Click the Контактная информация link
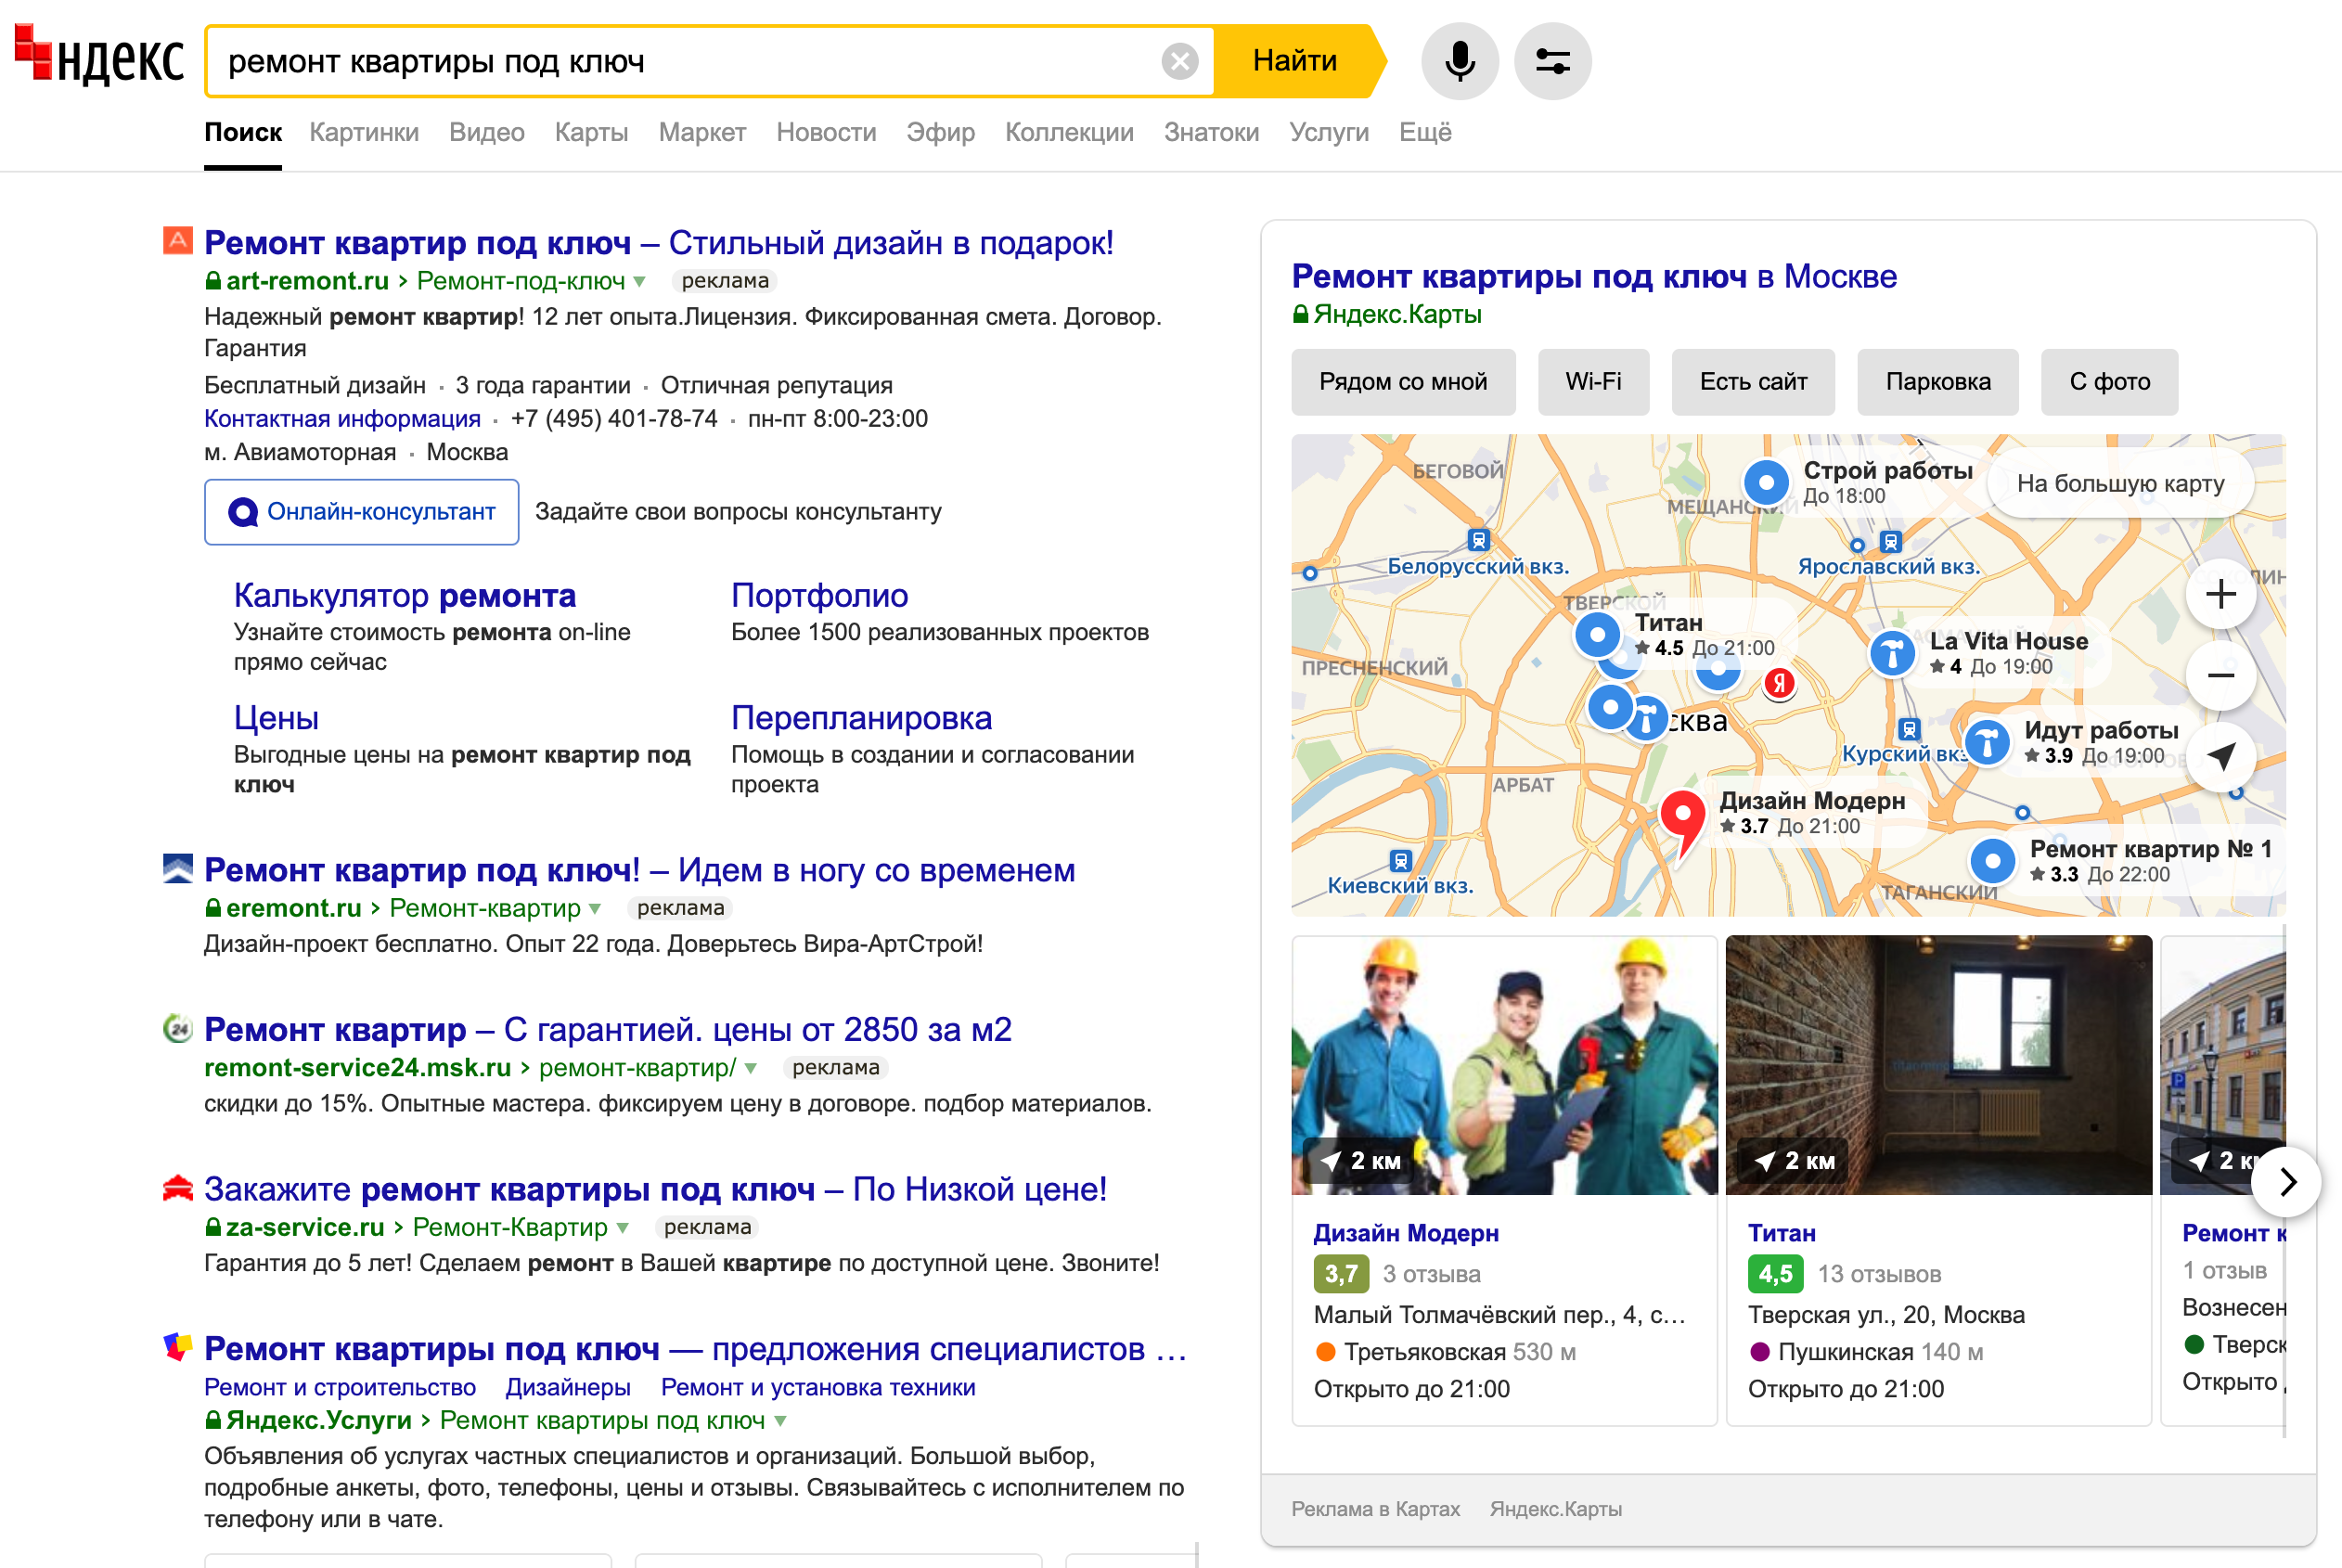The width and height of the screenshot is (2342, 1568). [x=342, y=418]
